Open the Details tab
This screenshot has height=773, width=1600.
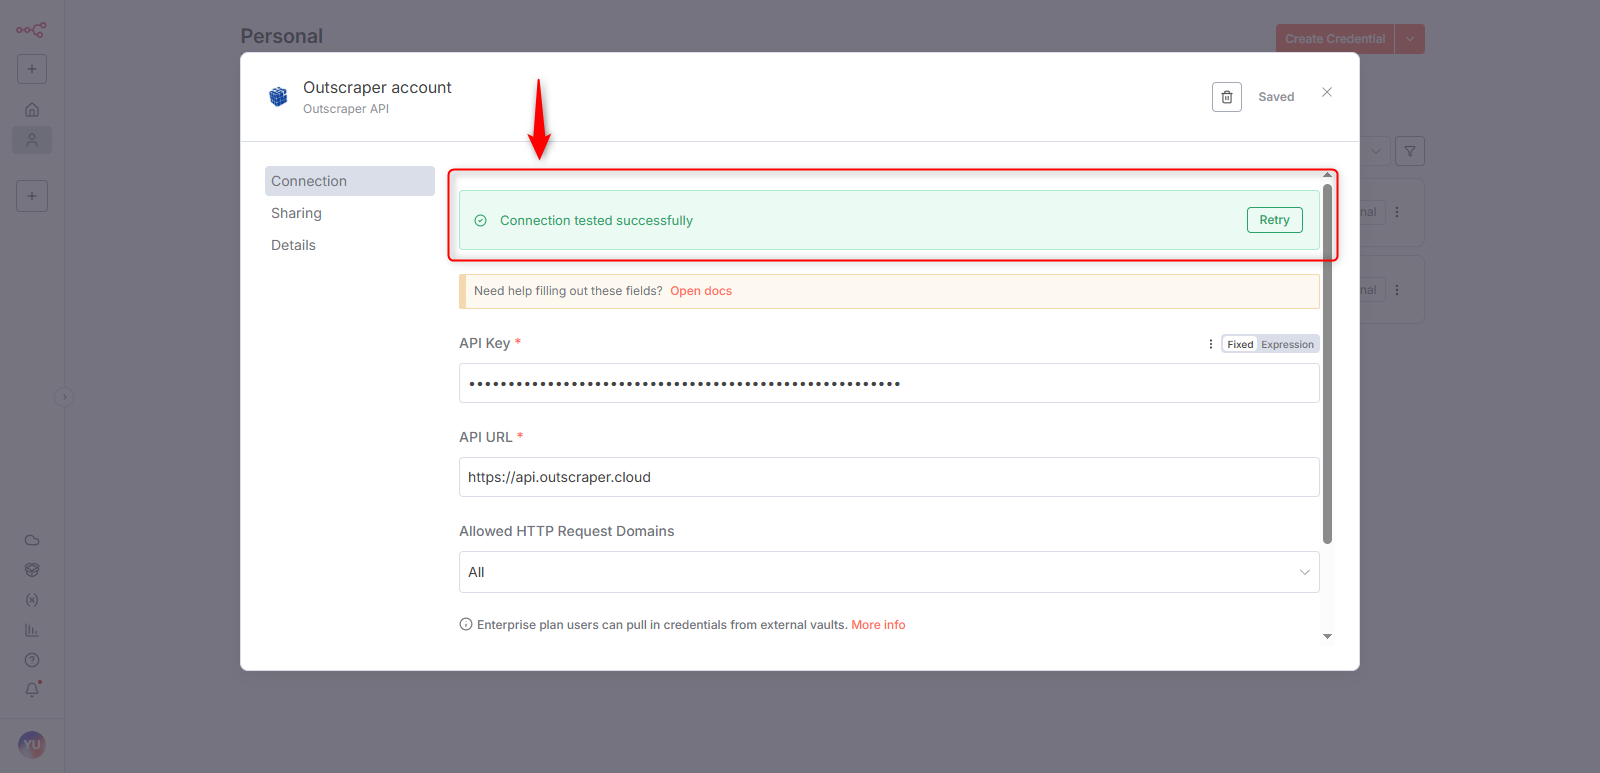[x=293, y=245]
